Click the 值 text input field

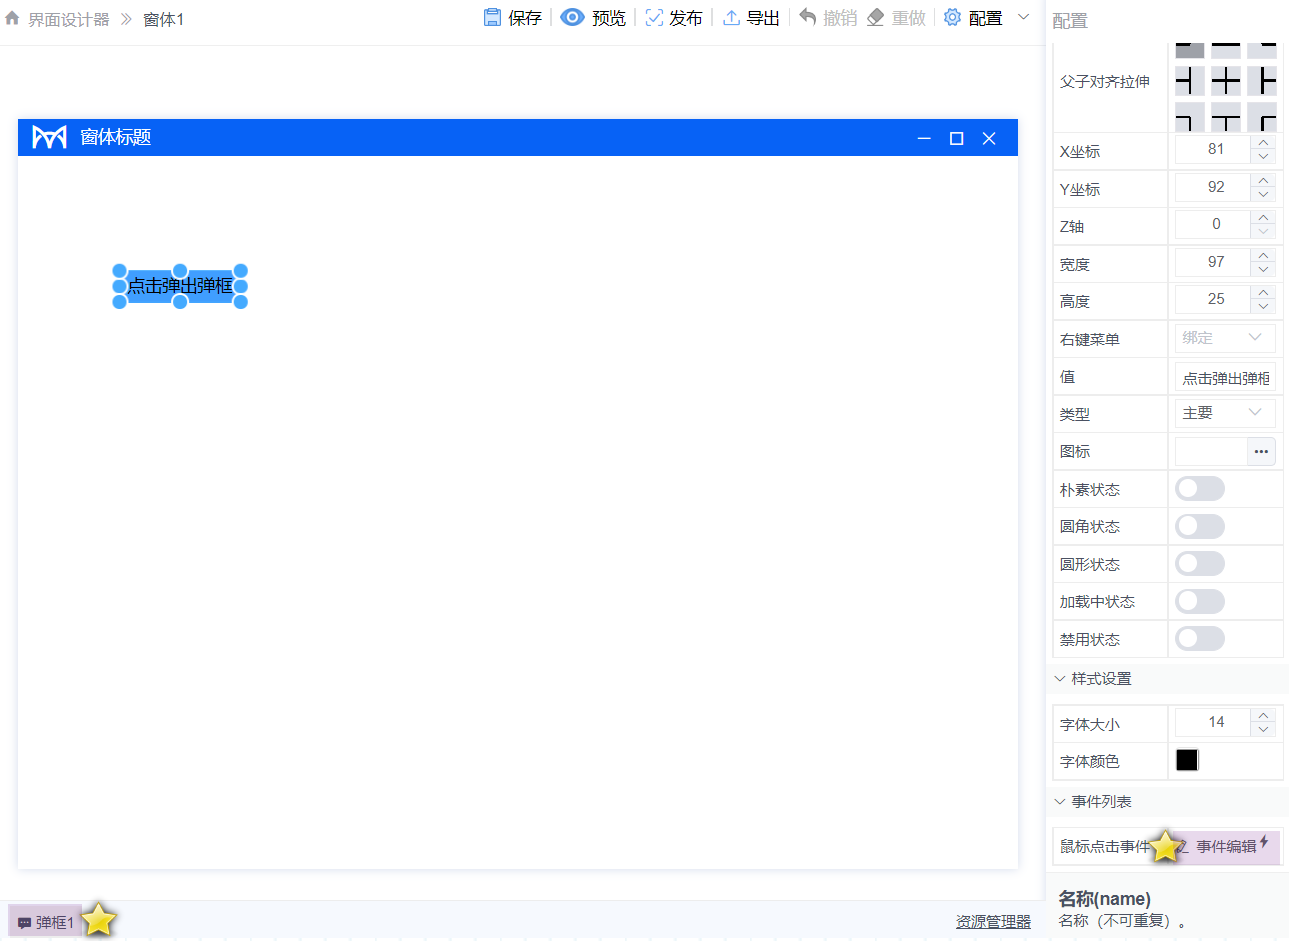pos(1224,378)
